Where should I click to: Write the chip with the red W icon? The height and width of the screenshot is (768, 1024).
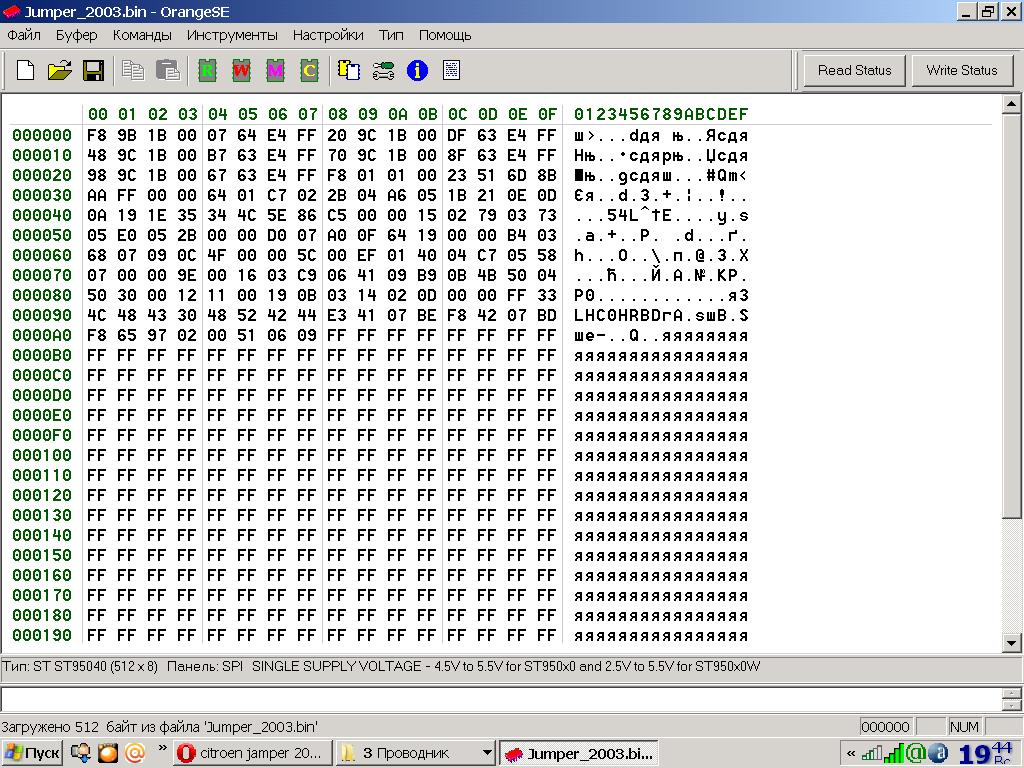pos(241,70)
